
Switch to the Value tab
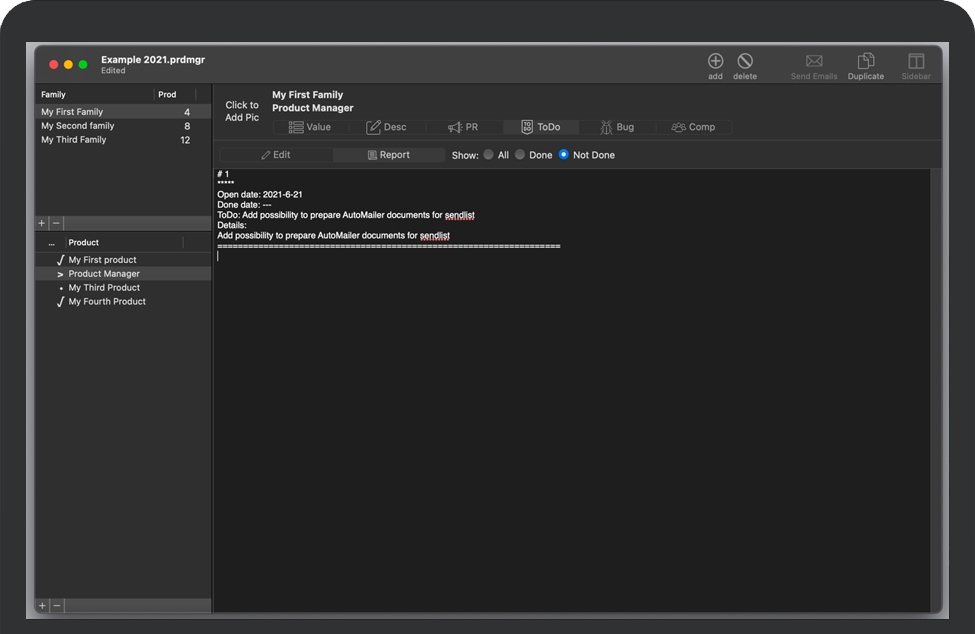[x=310, y=127]
